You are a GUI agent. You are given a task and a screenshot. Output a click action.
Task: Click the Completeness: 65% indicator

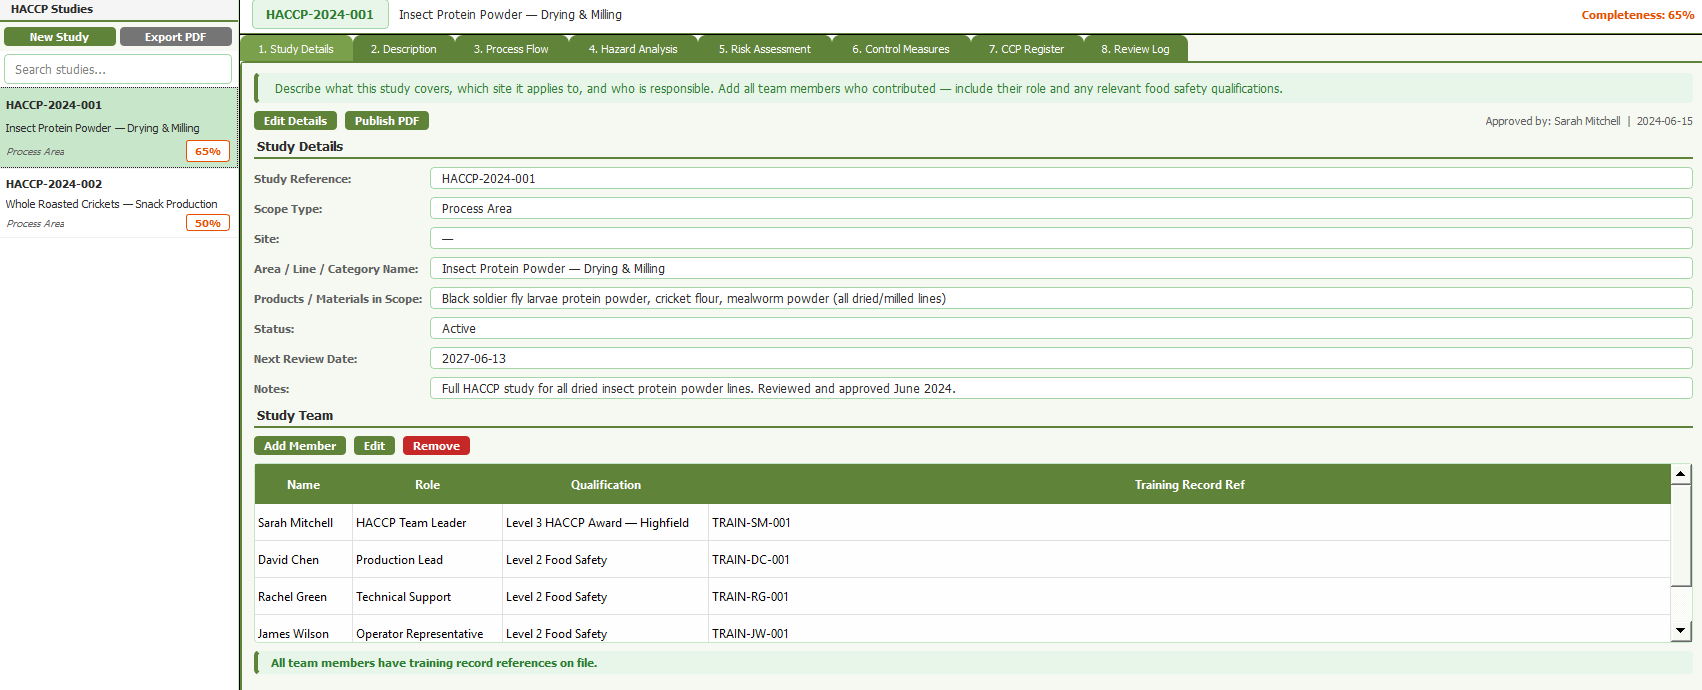1637,15
